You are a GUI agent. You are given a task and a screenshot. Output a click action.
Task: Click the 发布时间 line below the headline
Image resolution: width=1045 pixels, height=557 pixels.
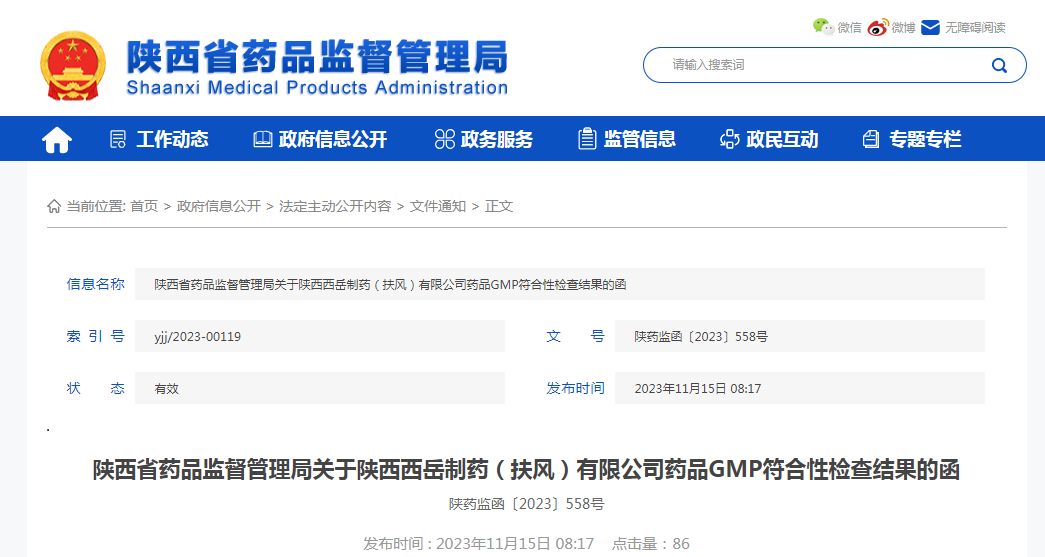coord(479,544)
